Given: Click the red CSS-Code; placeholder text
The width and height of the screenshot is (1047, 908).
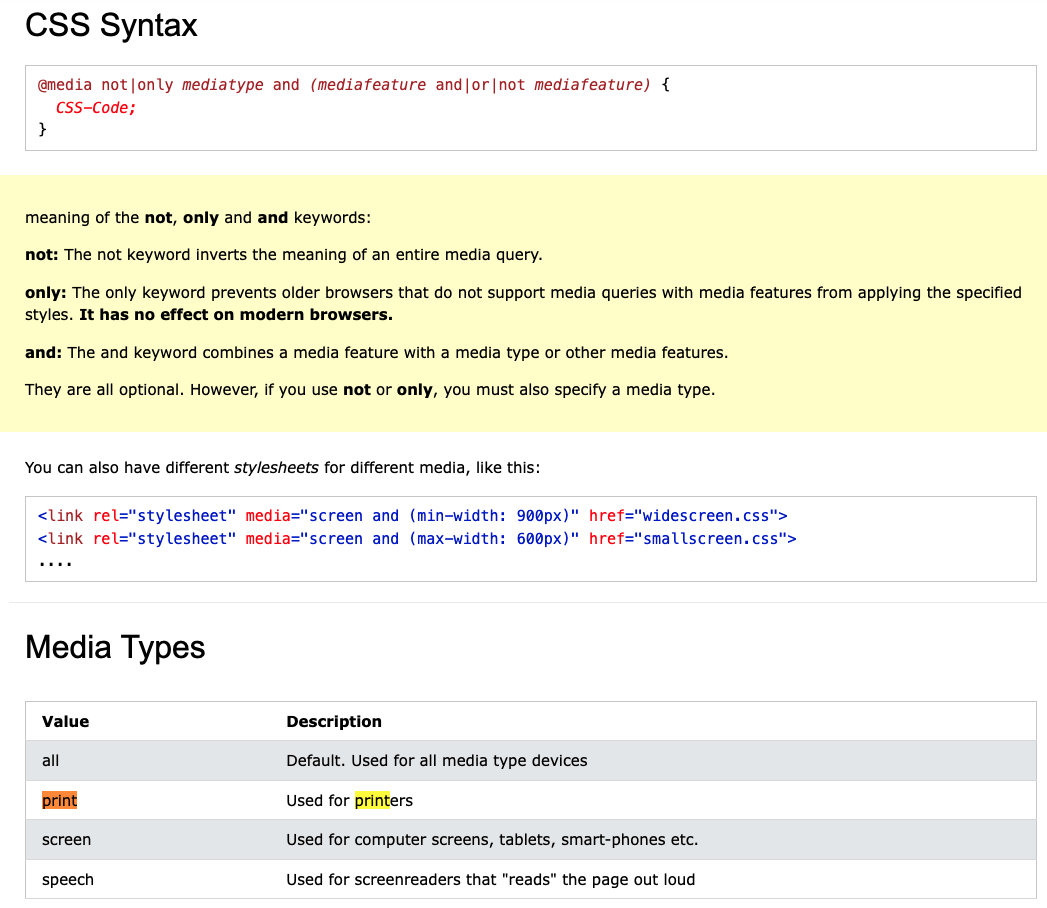Looking at the screenshot, I should [95, 107].
